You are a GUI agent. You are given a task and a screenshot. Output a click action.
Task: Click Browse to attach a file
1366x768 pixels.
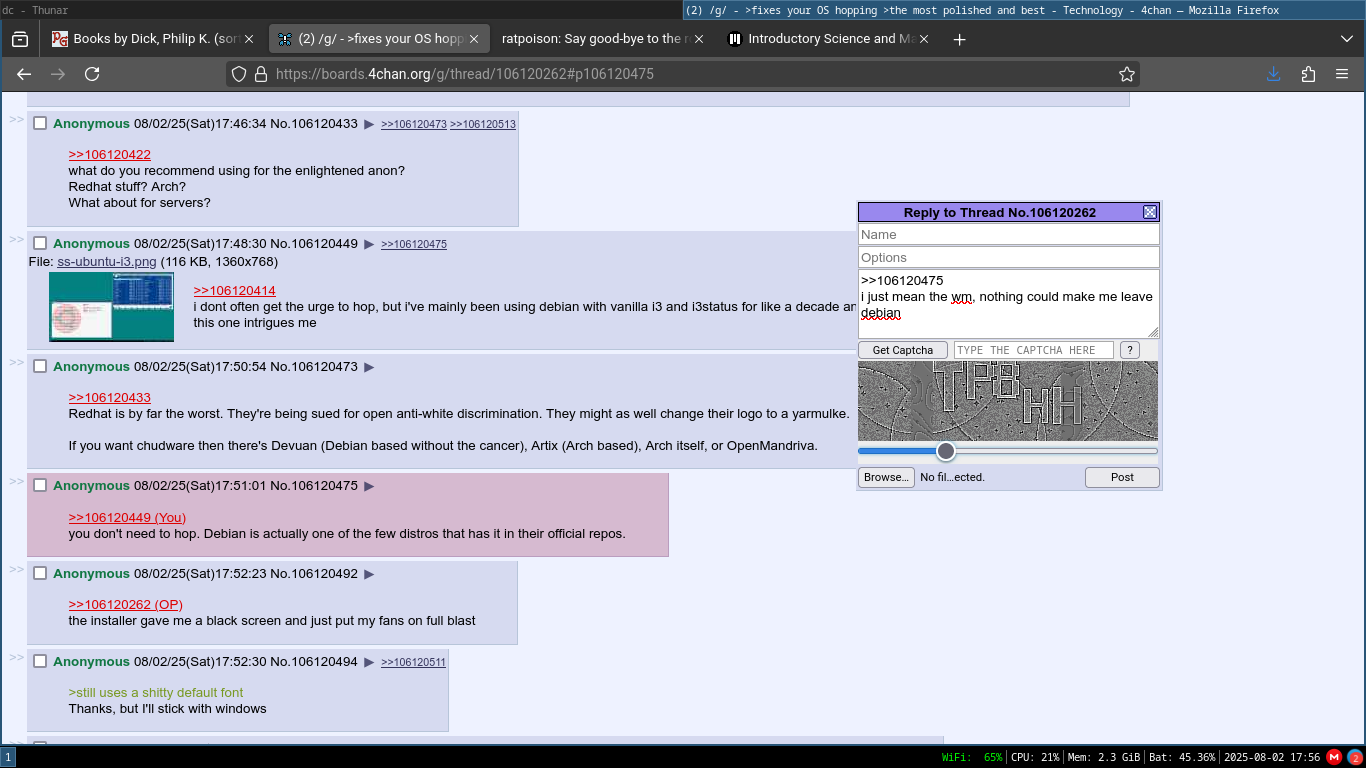[x=886, y=477]
